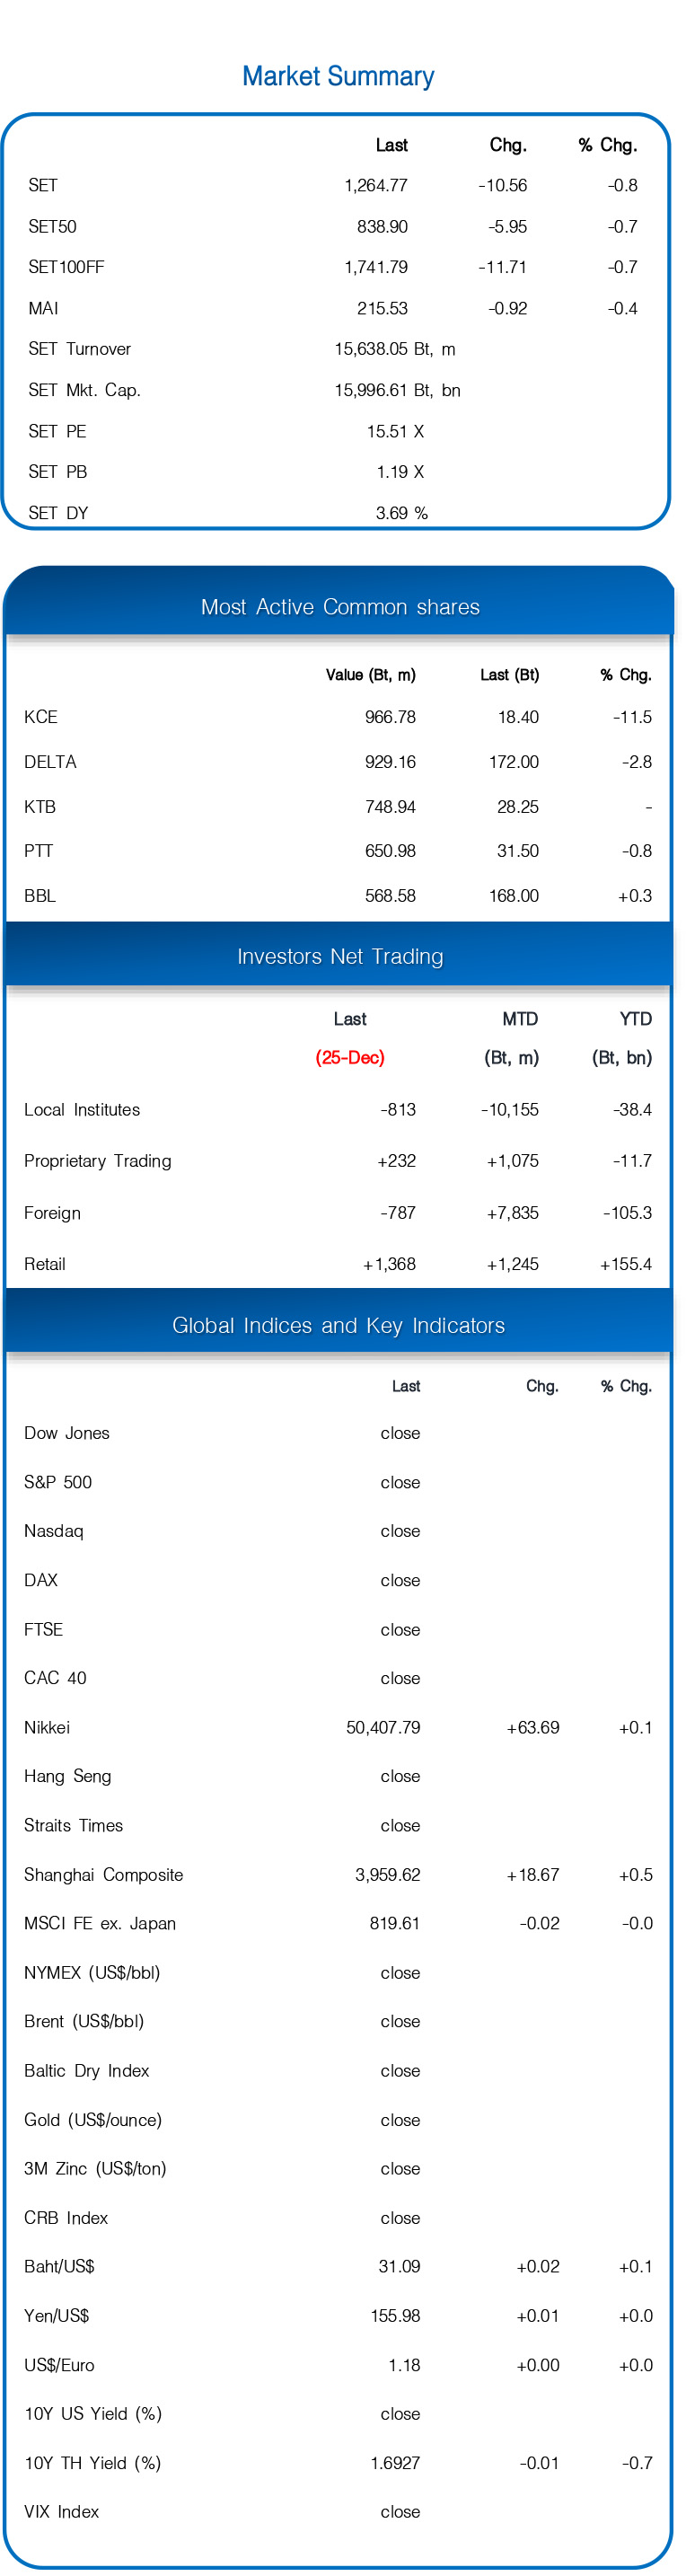The height and width of the screenshot is (2576, 695).
Task: Select the Retail net trading row label
Action: pyautogui.click(x=45, y=1264)
